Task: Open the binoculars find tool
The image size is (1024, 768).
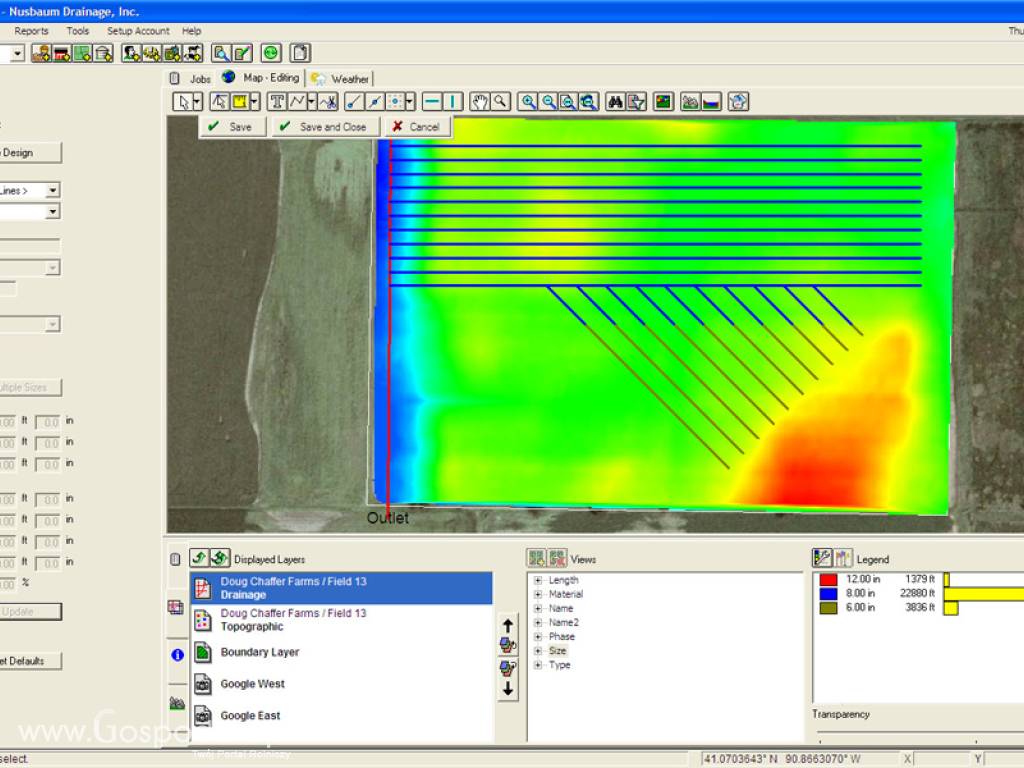Action: click(615, 102)
